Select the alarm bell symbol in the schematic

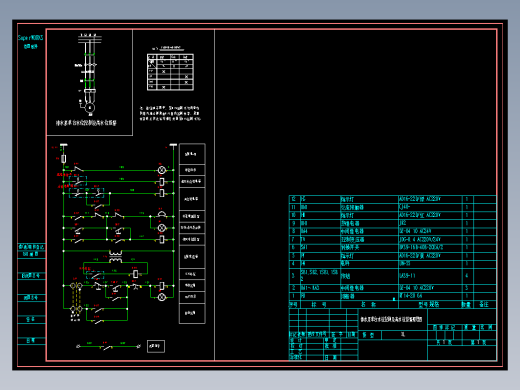click(162, 214)
